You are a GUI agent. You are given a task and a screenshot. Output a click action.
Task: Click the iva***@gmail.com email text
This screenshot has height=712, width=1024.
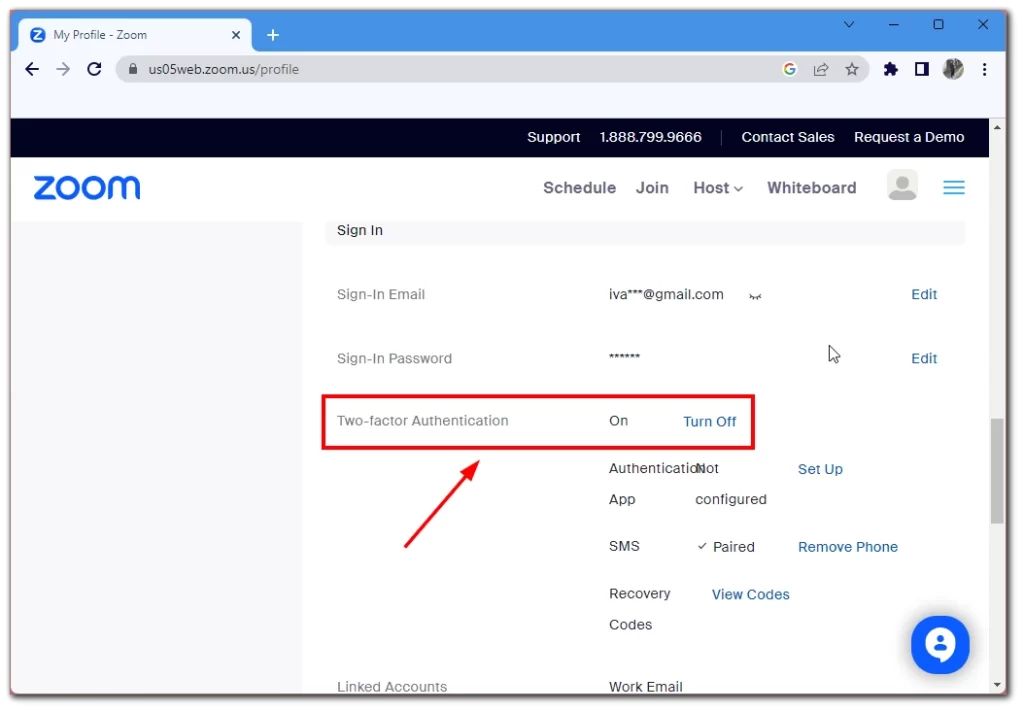pos(665,295)
